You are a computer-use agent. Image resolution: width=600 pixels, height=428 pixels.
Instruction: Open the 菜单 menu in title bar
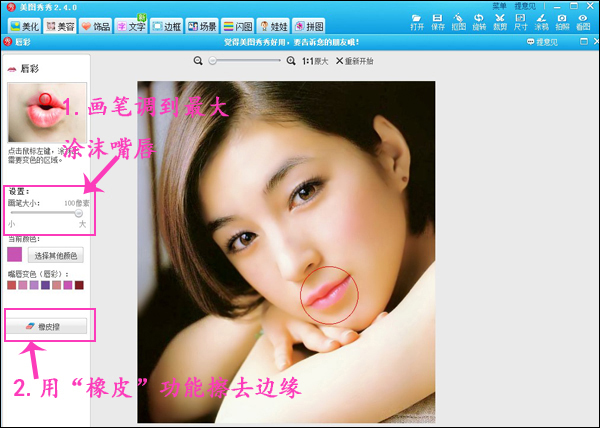tap(499, 5)
